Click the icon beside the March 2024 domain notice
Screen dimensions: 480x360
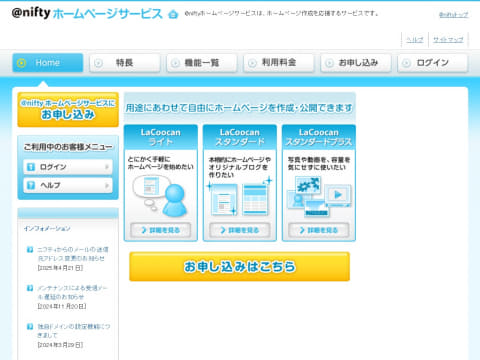30,326
